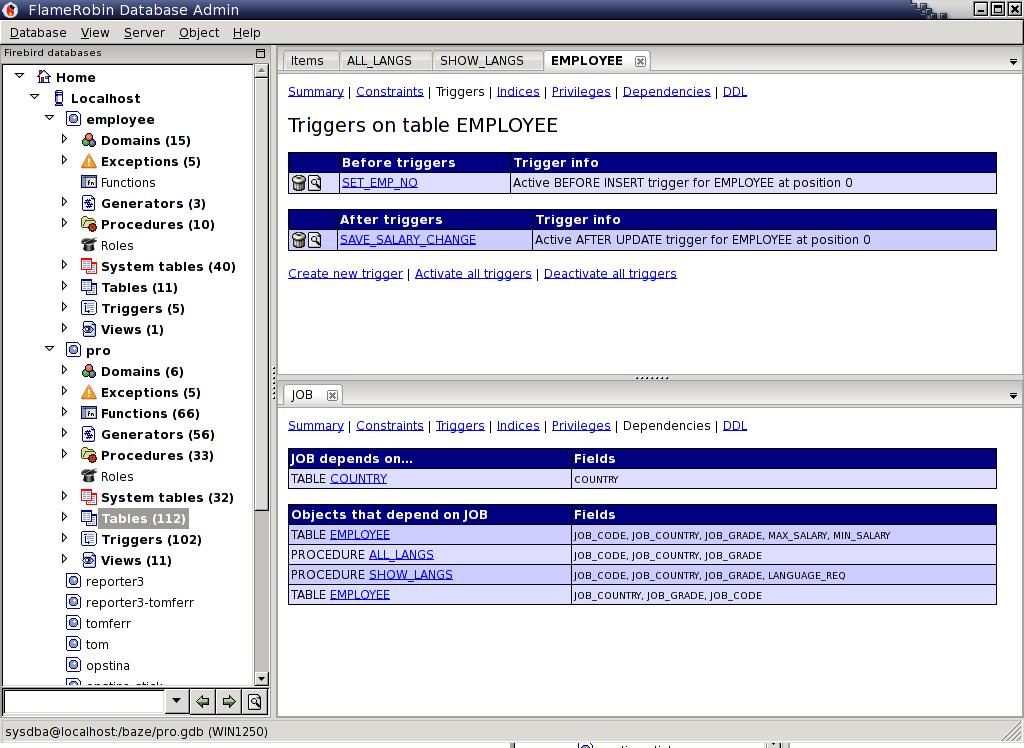Click the Localhost server icon
1024x748 pixels.
(x=59, y=98)
